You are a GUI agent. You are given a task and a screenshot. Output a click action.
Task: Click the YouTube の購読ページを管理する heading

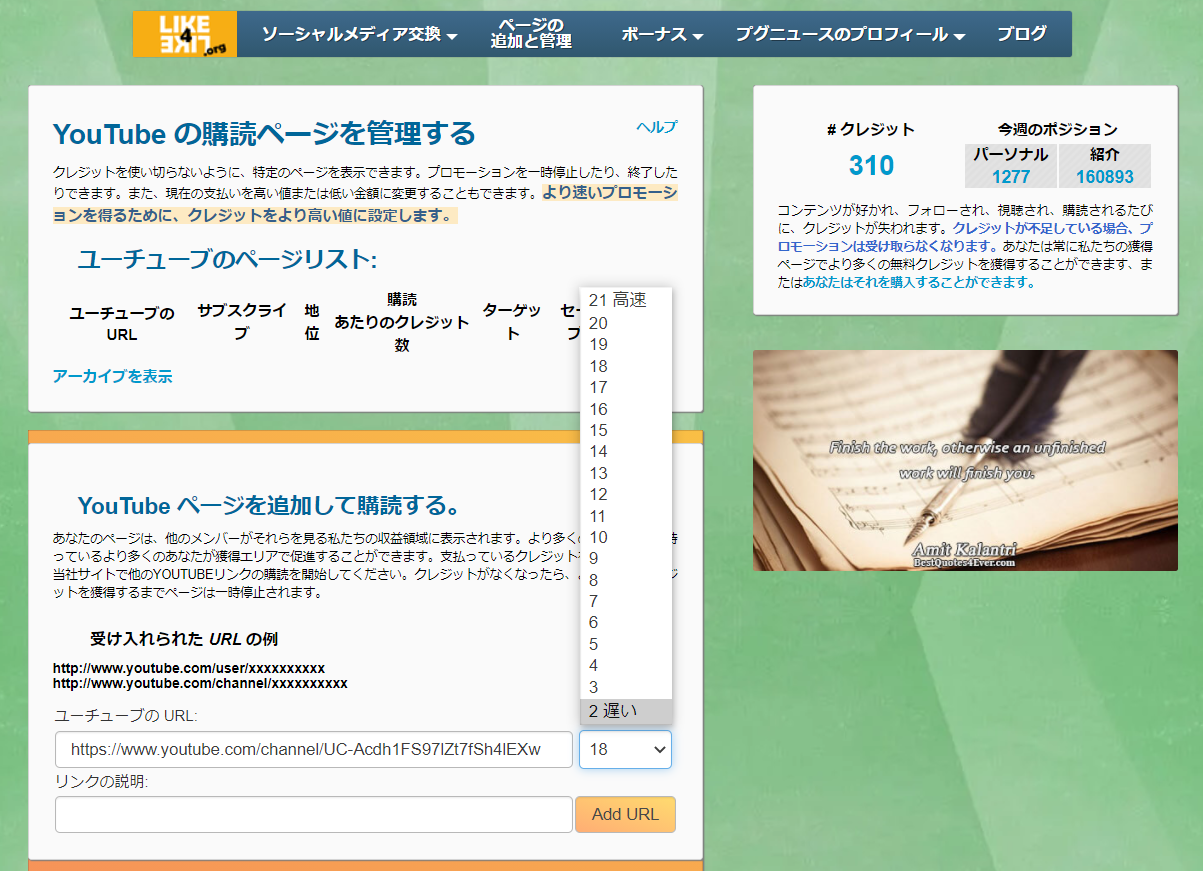point(264,134)
